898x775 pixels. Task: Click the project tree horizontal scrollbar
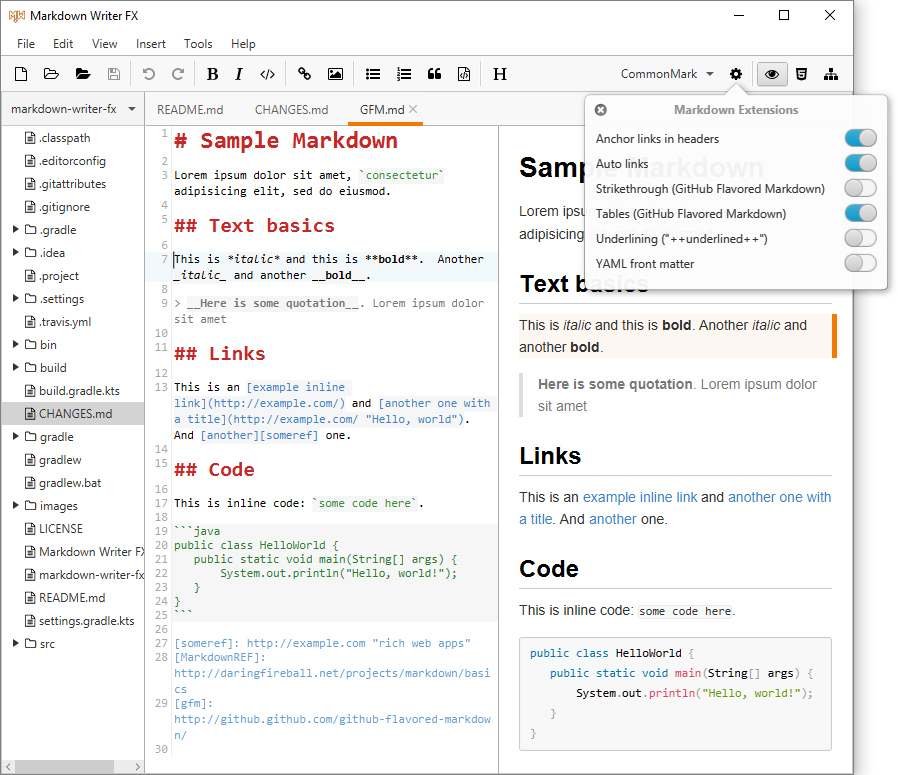(64, 766)
